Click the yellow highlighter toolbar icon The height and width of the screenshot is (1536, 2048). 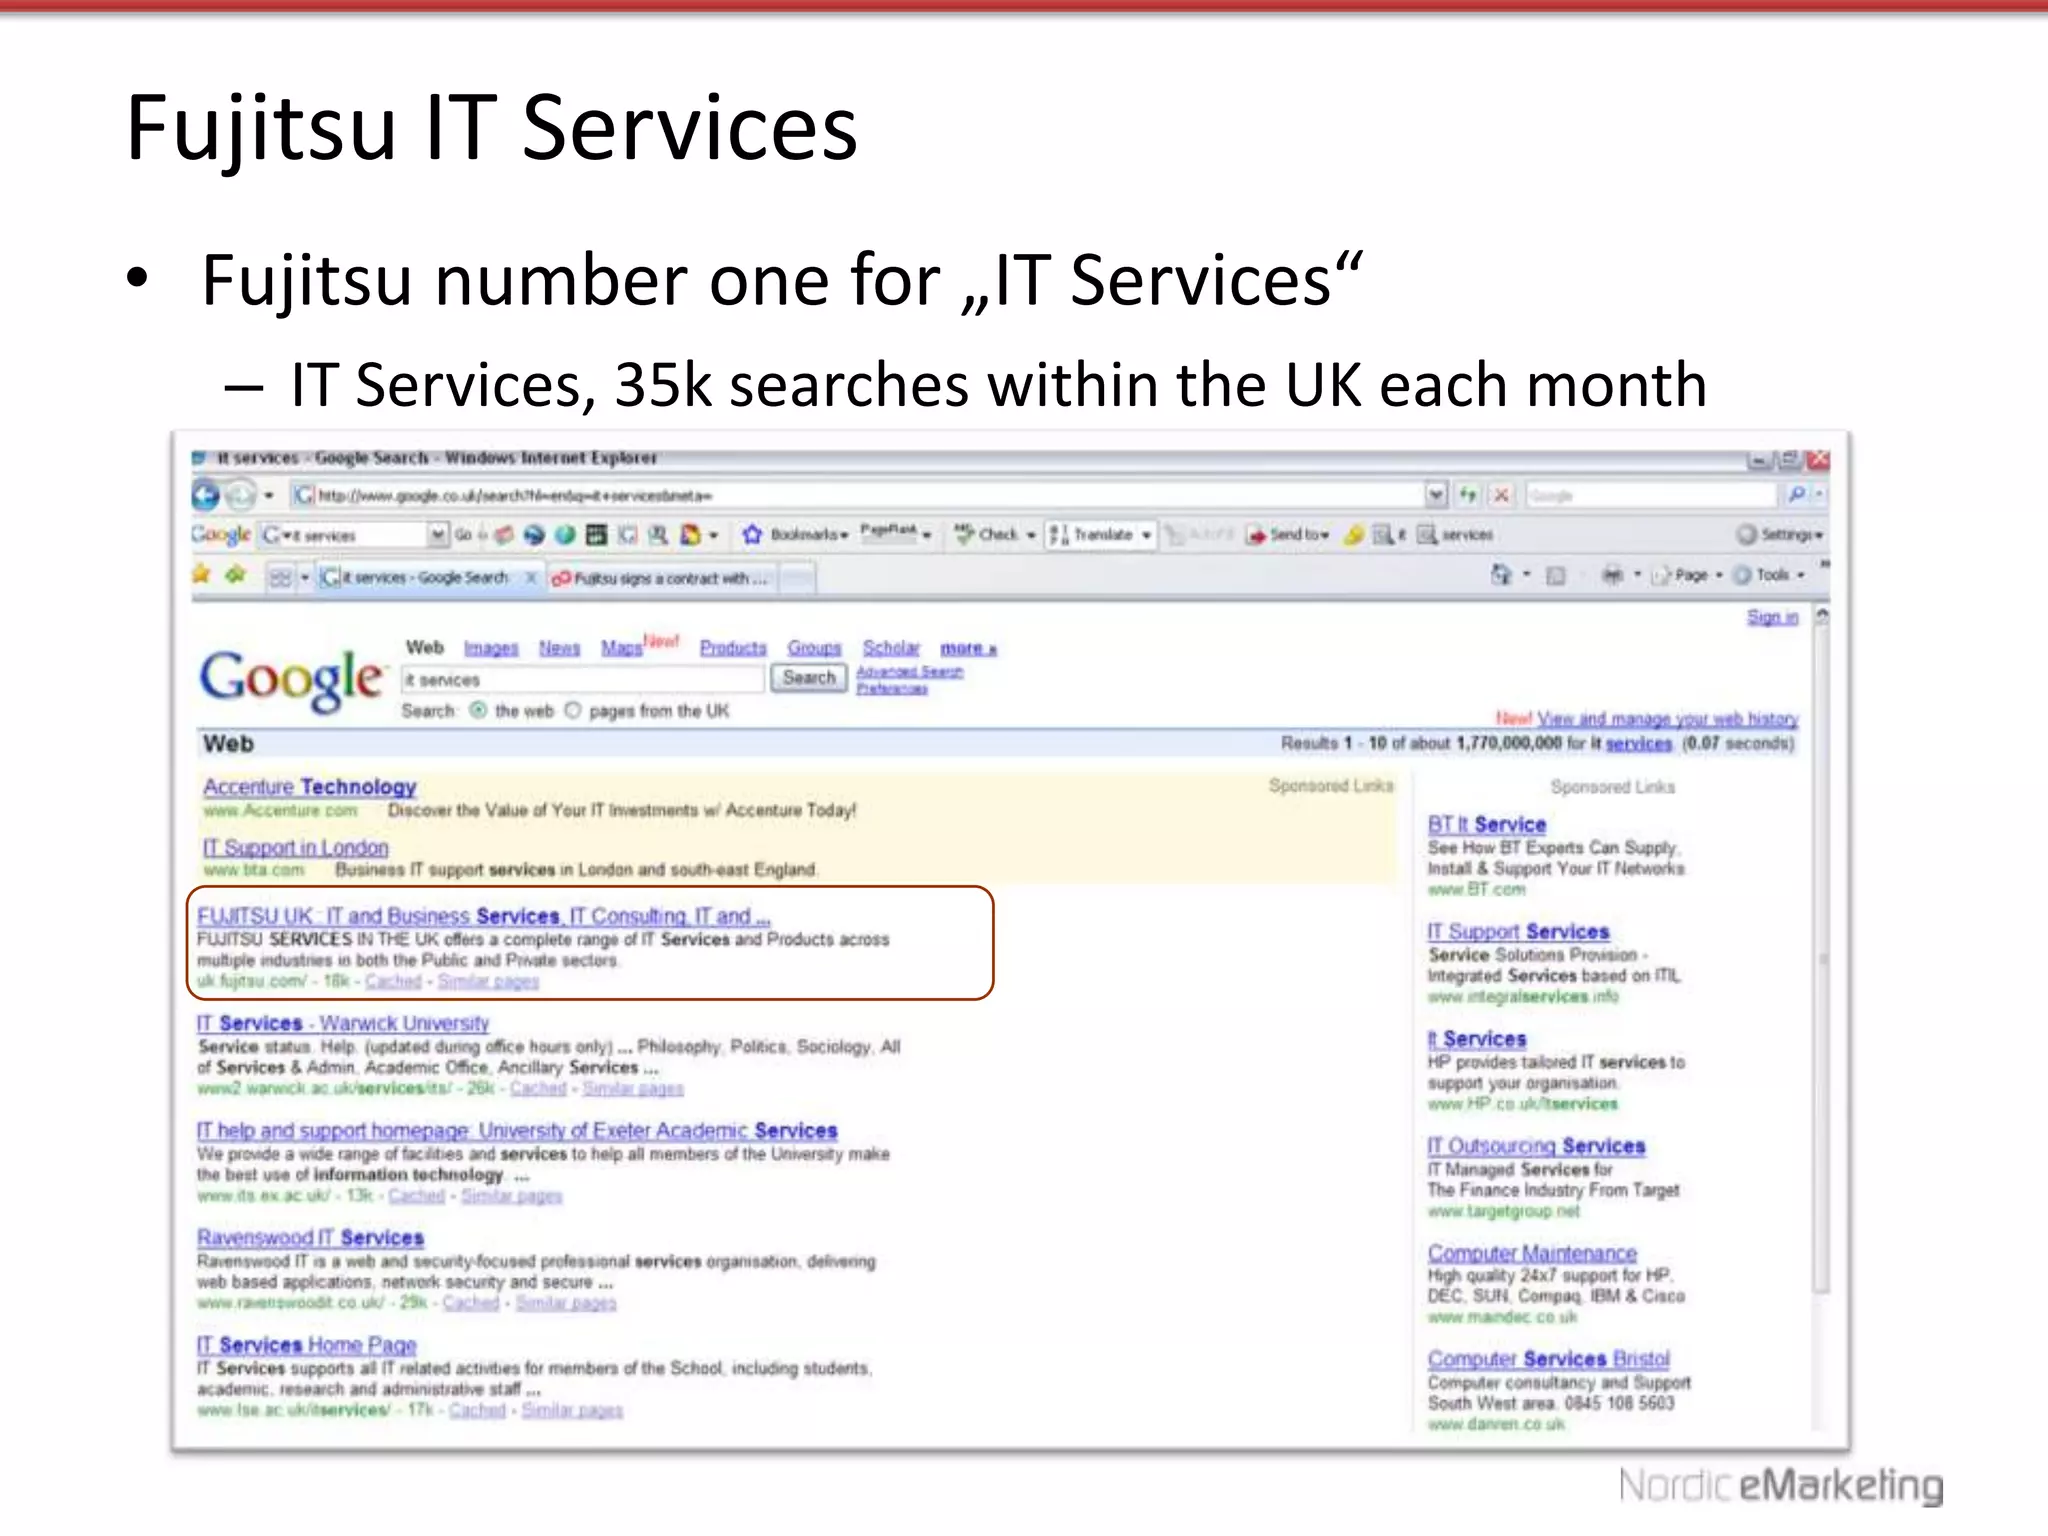pos(1353,535)
